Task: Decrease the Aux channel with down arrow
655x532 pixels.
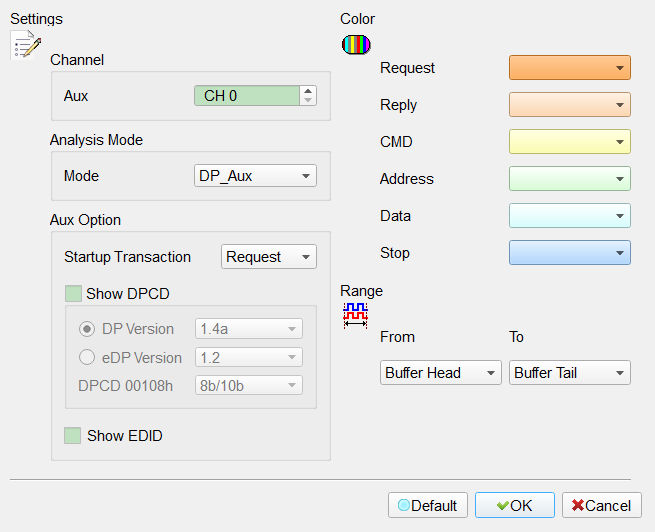Action: tap(308, 100)
